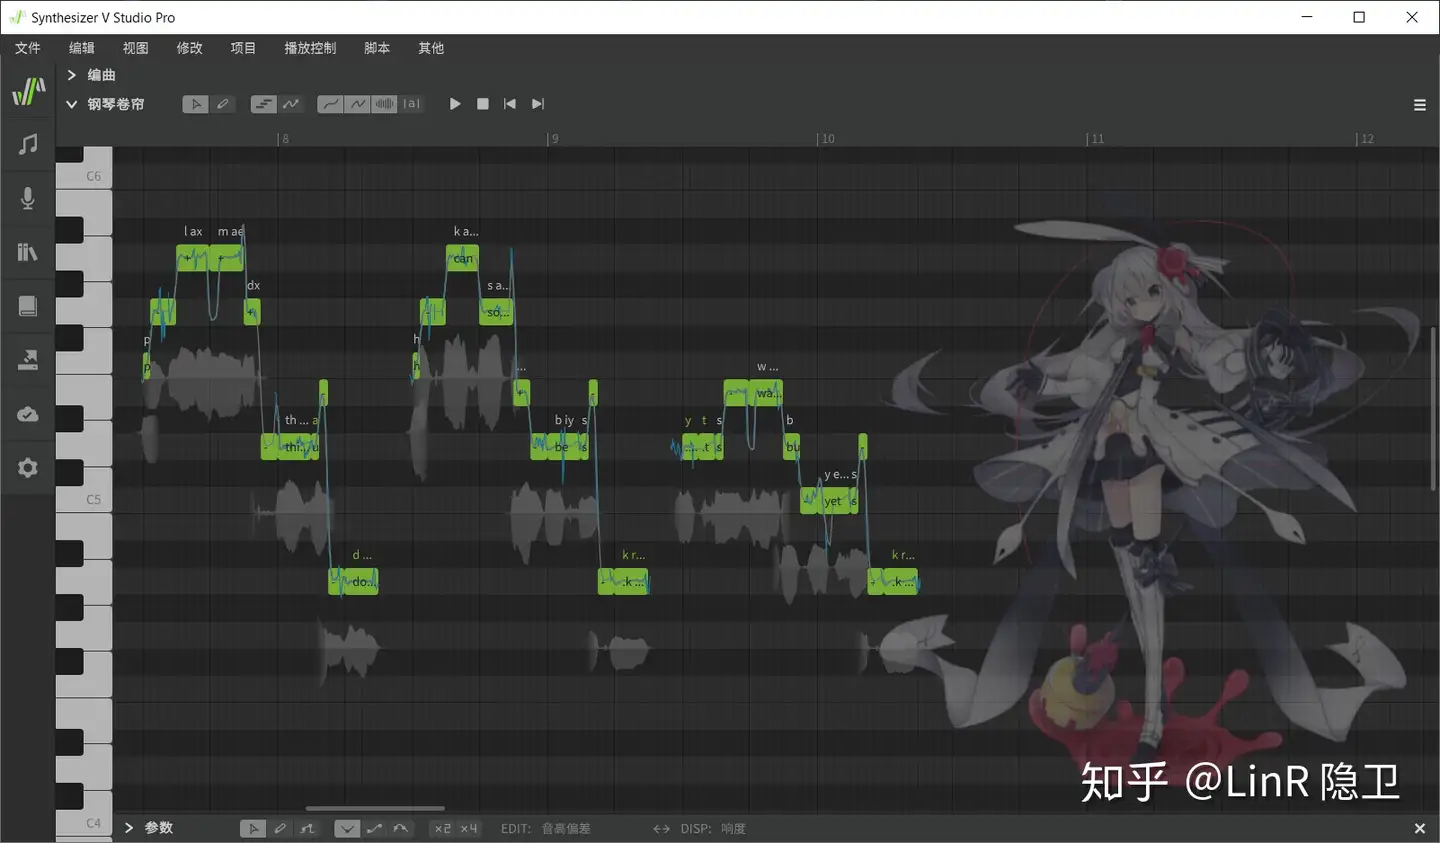Click the C6 piano key

[x=84, y=176]
